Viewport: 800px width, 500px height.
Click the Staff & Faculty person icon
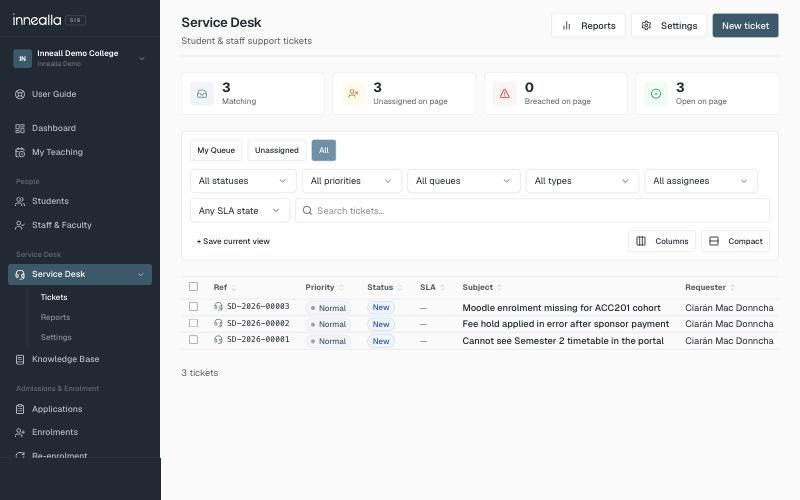point(20,225)
